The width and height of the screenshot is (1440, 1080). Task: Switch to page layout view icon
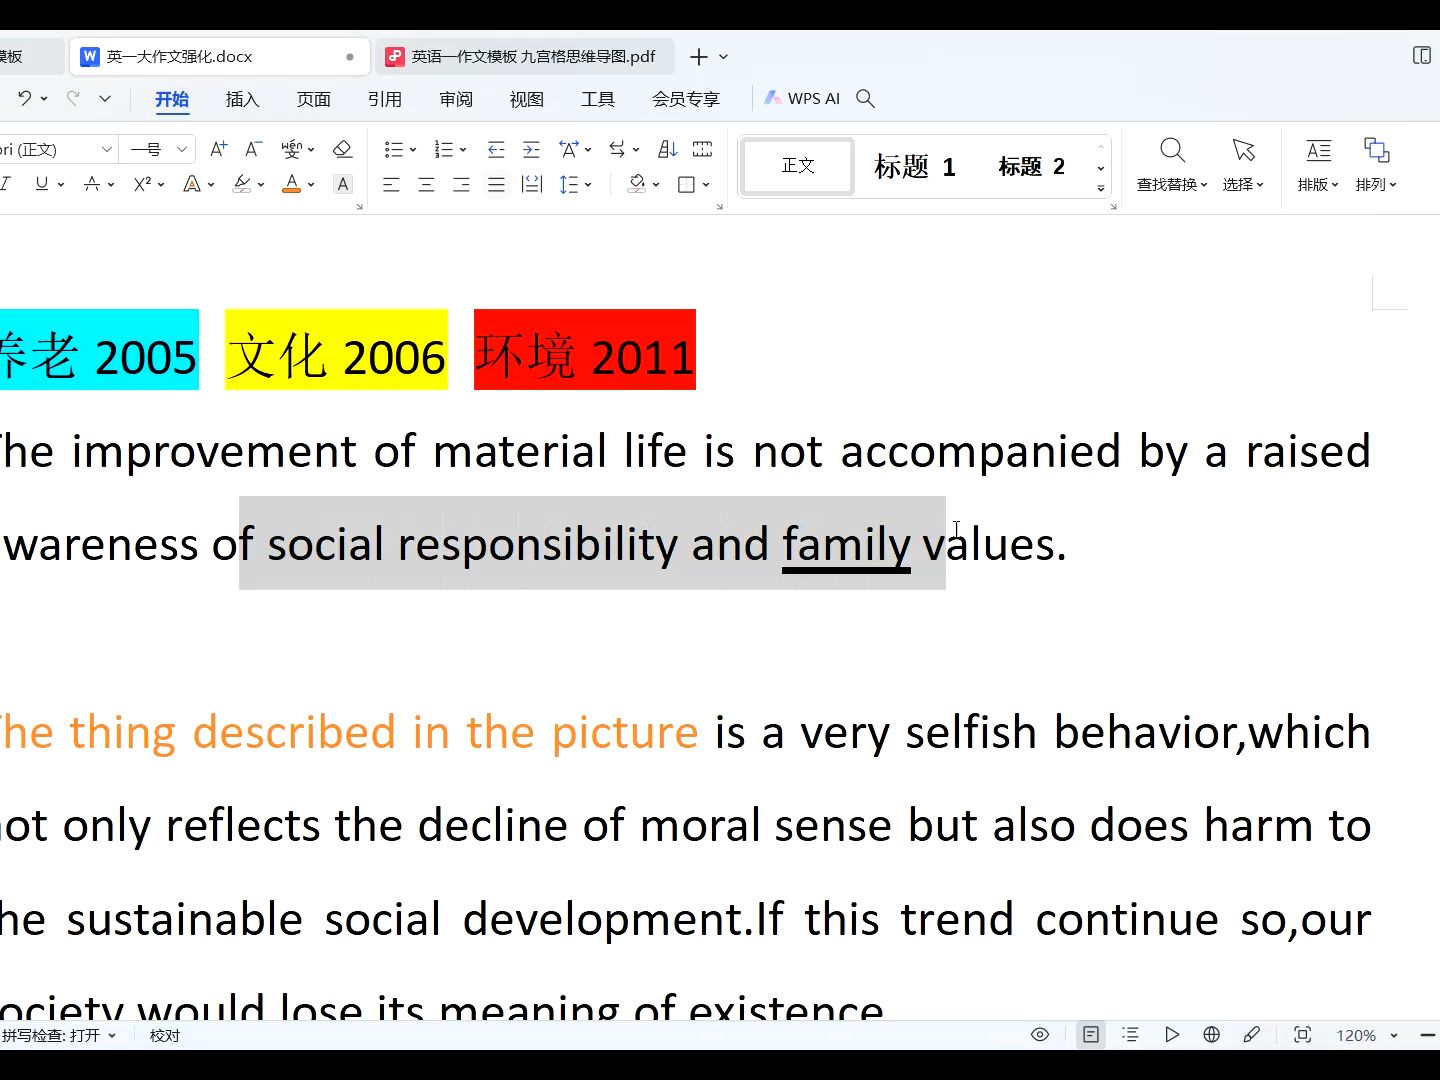tap(1091, 1035)
